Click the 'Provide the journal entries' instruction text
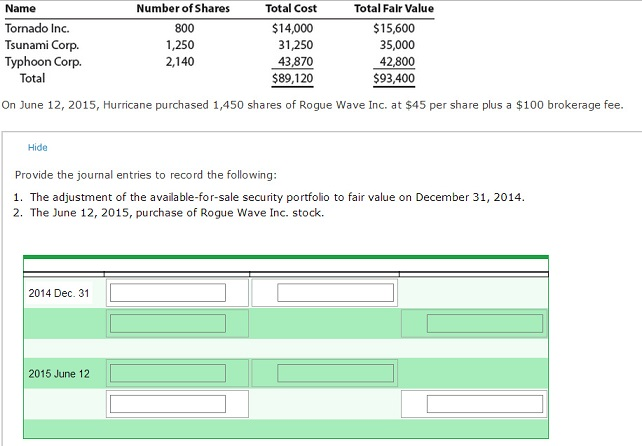This screenshot has height=446, width=642. (146, 175)
